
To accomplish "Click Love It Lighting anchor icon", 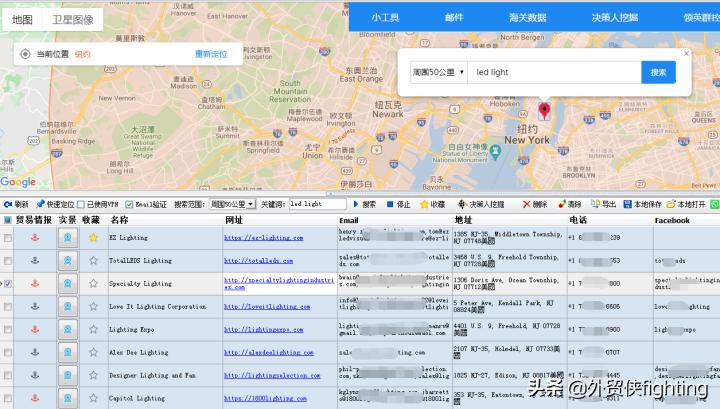I will 35,306.
